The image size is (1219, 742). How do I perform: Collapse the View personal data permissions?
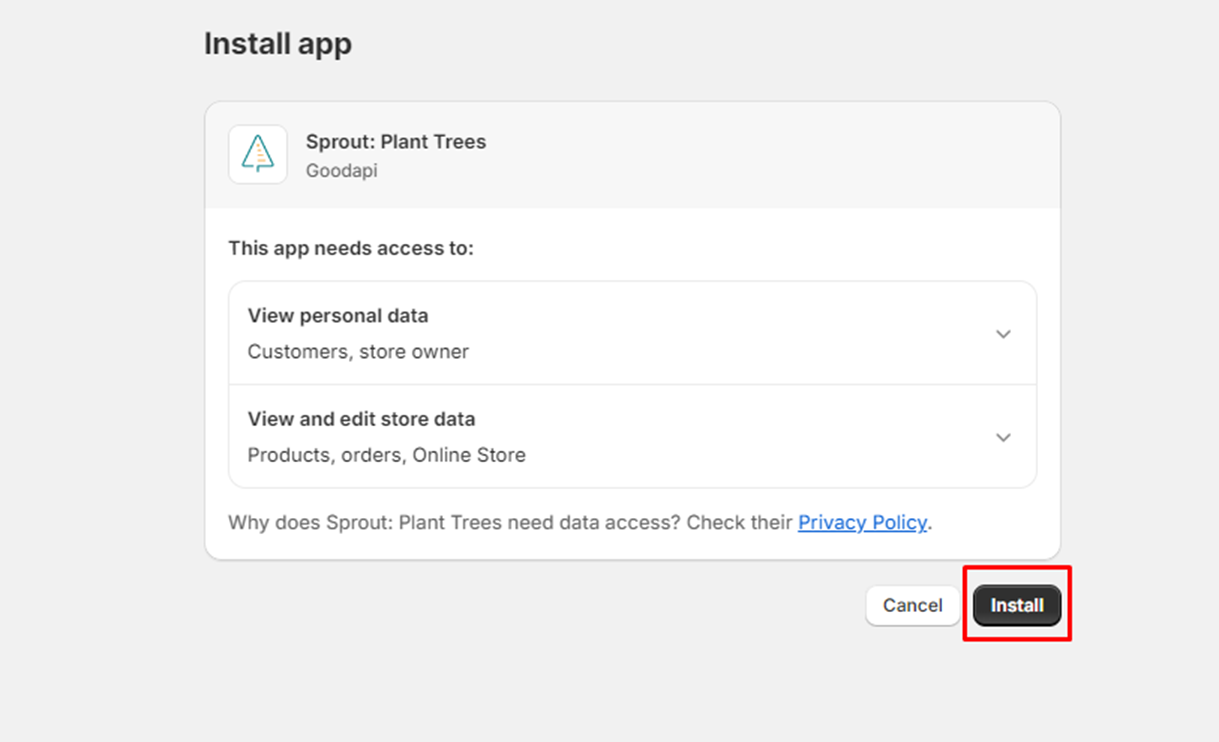1003,334
